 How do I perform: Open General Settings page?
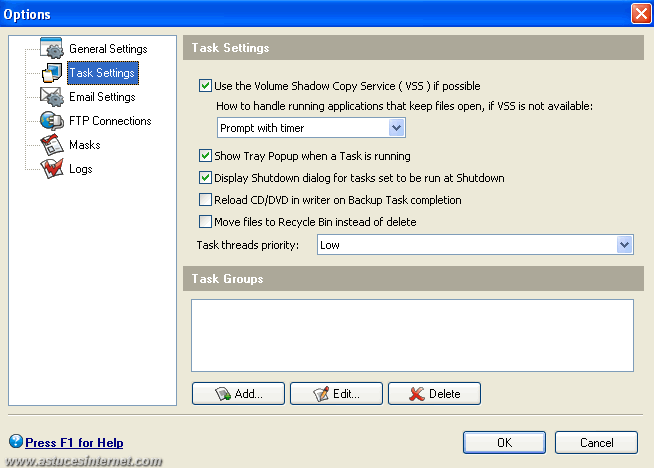click(108, 49)
